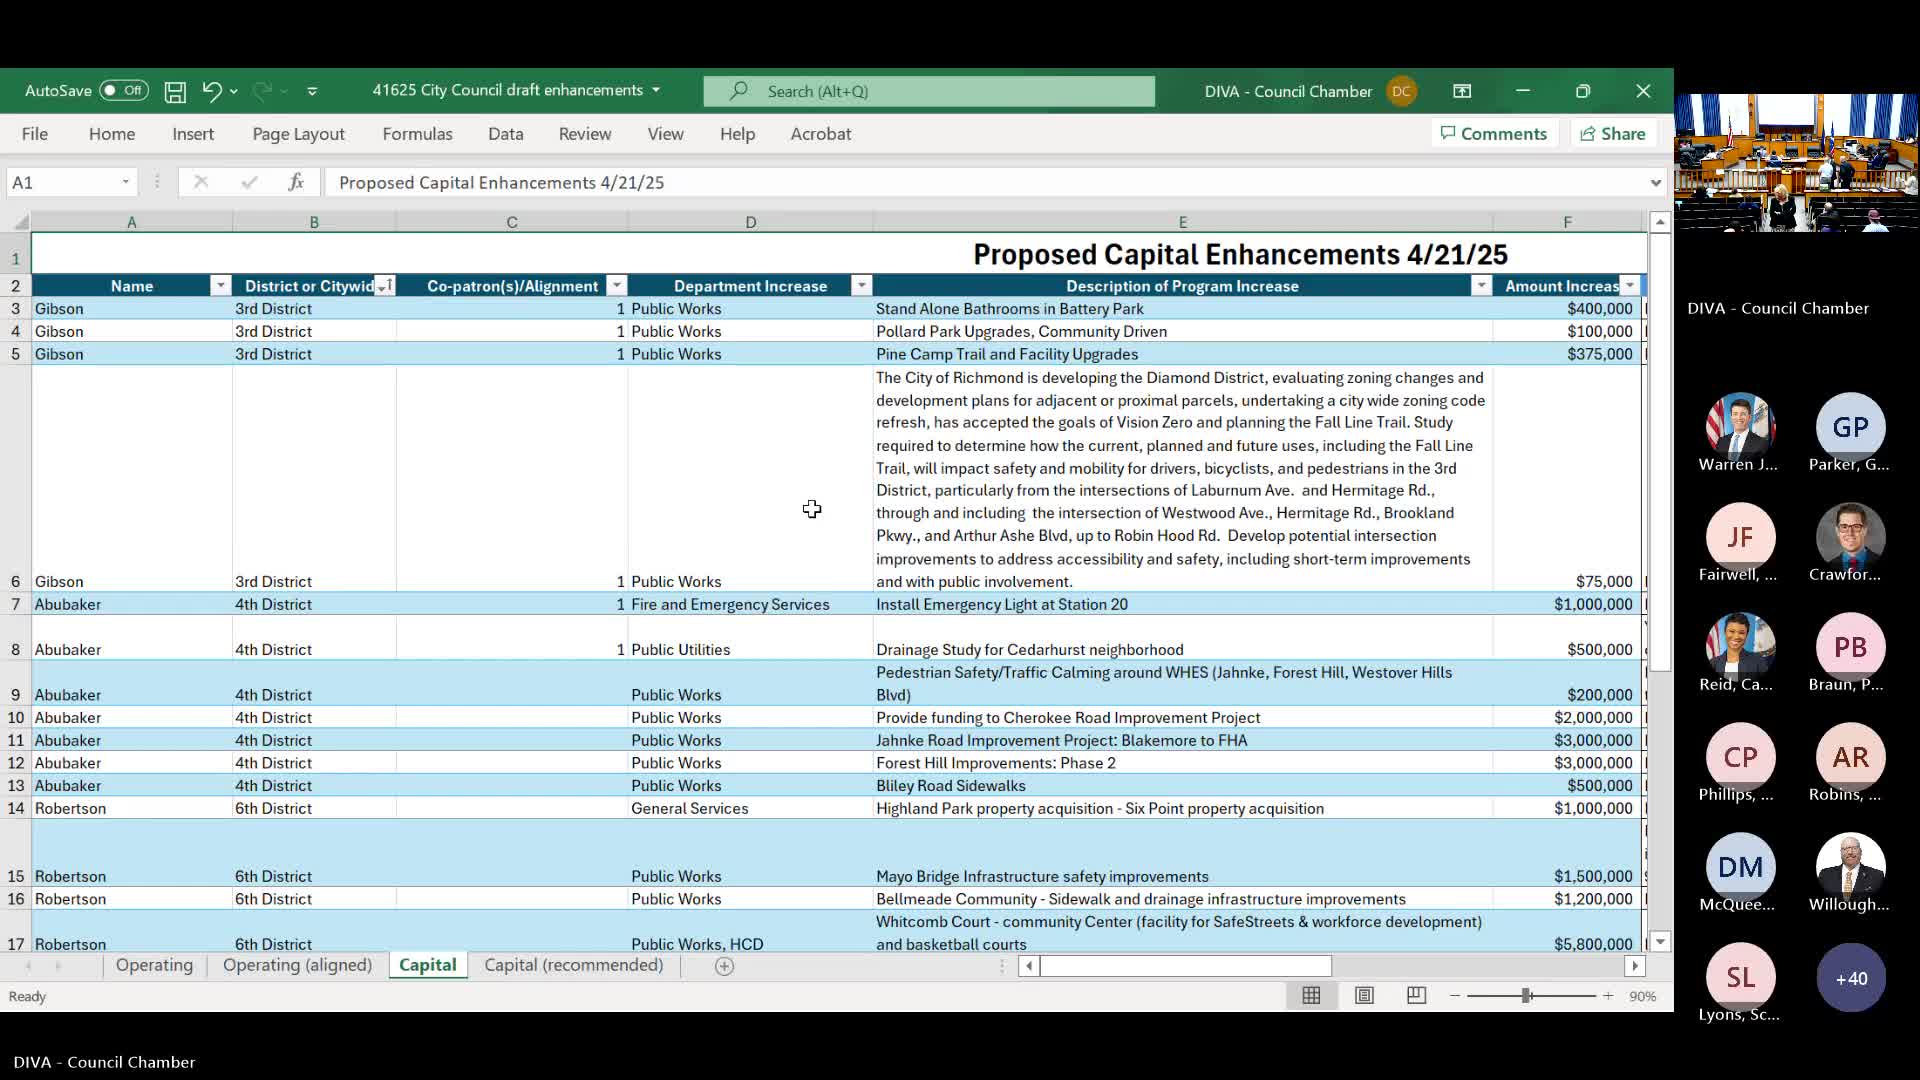Click the GP Parker participant avatar
Image resolution: width=1920 pixels, height=1080 pixels.
click(x=1850, y=427)
